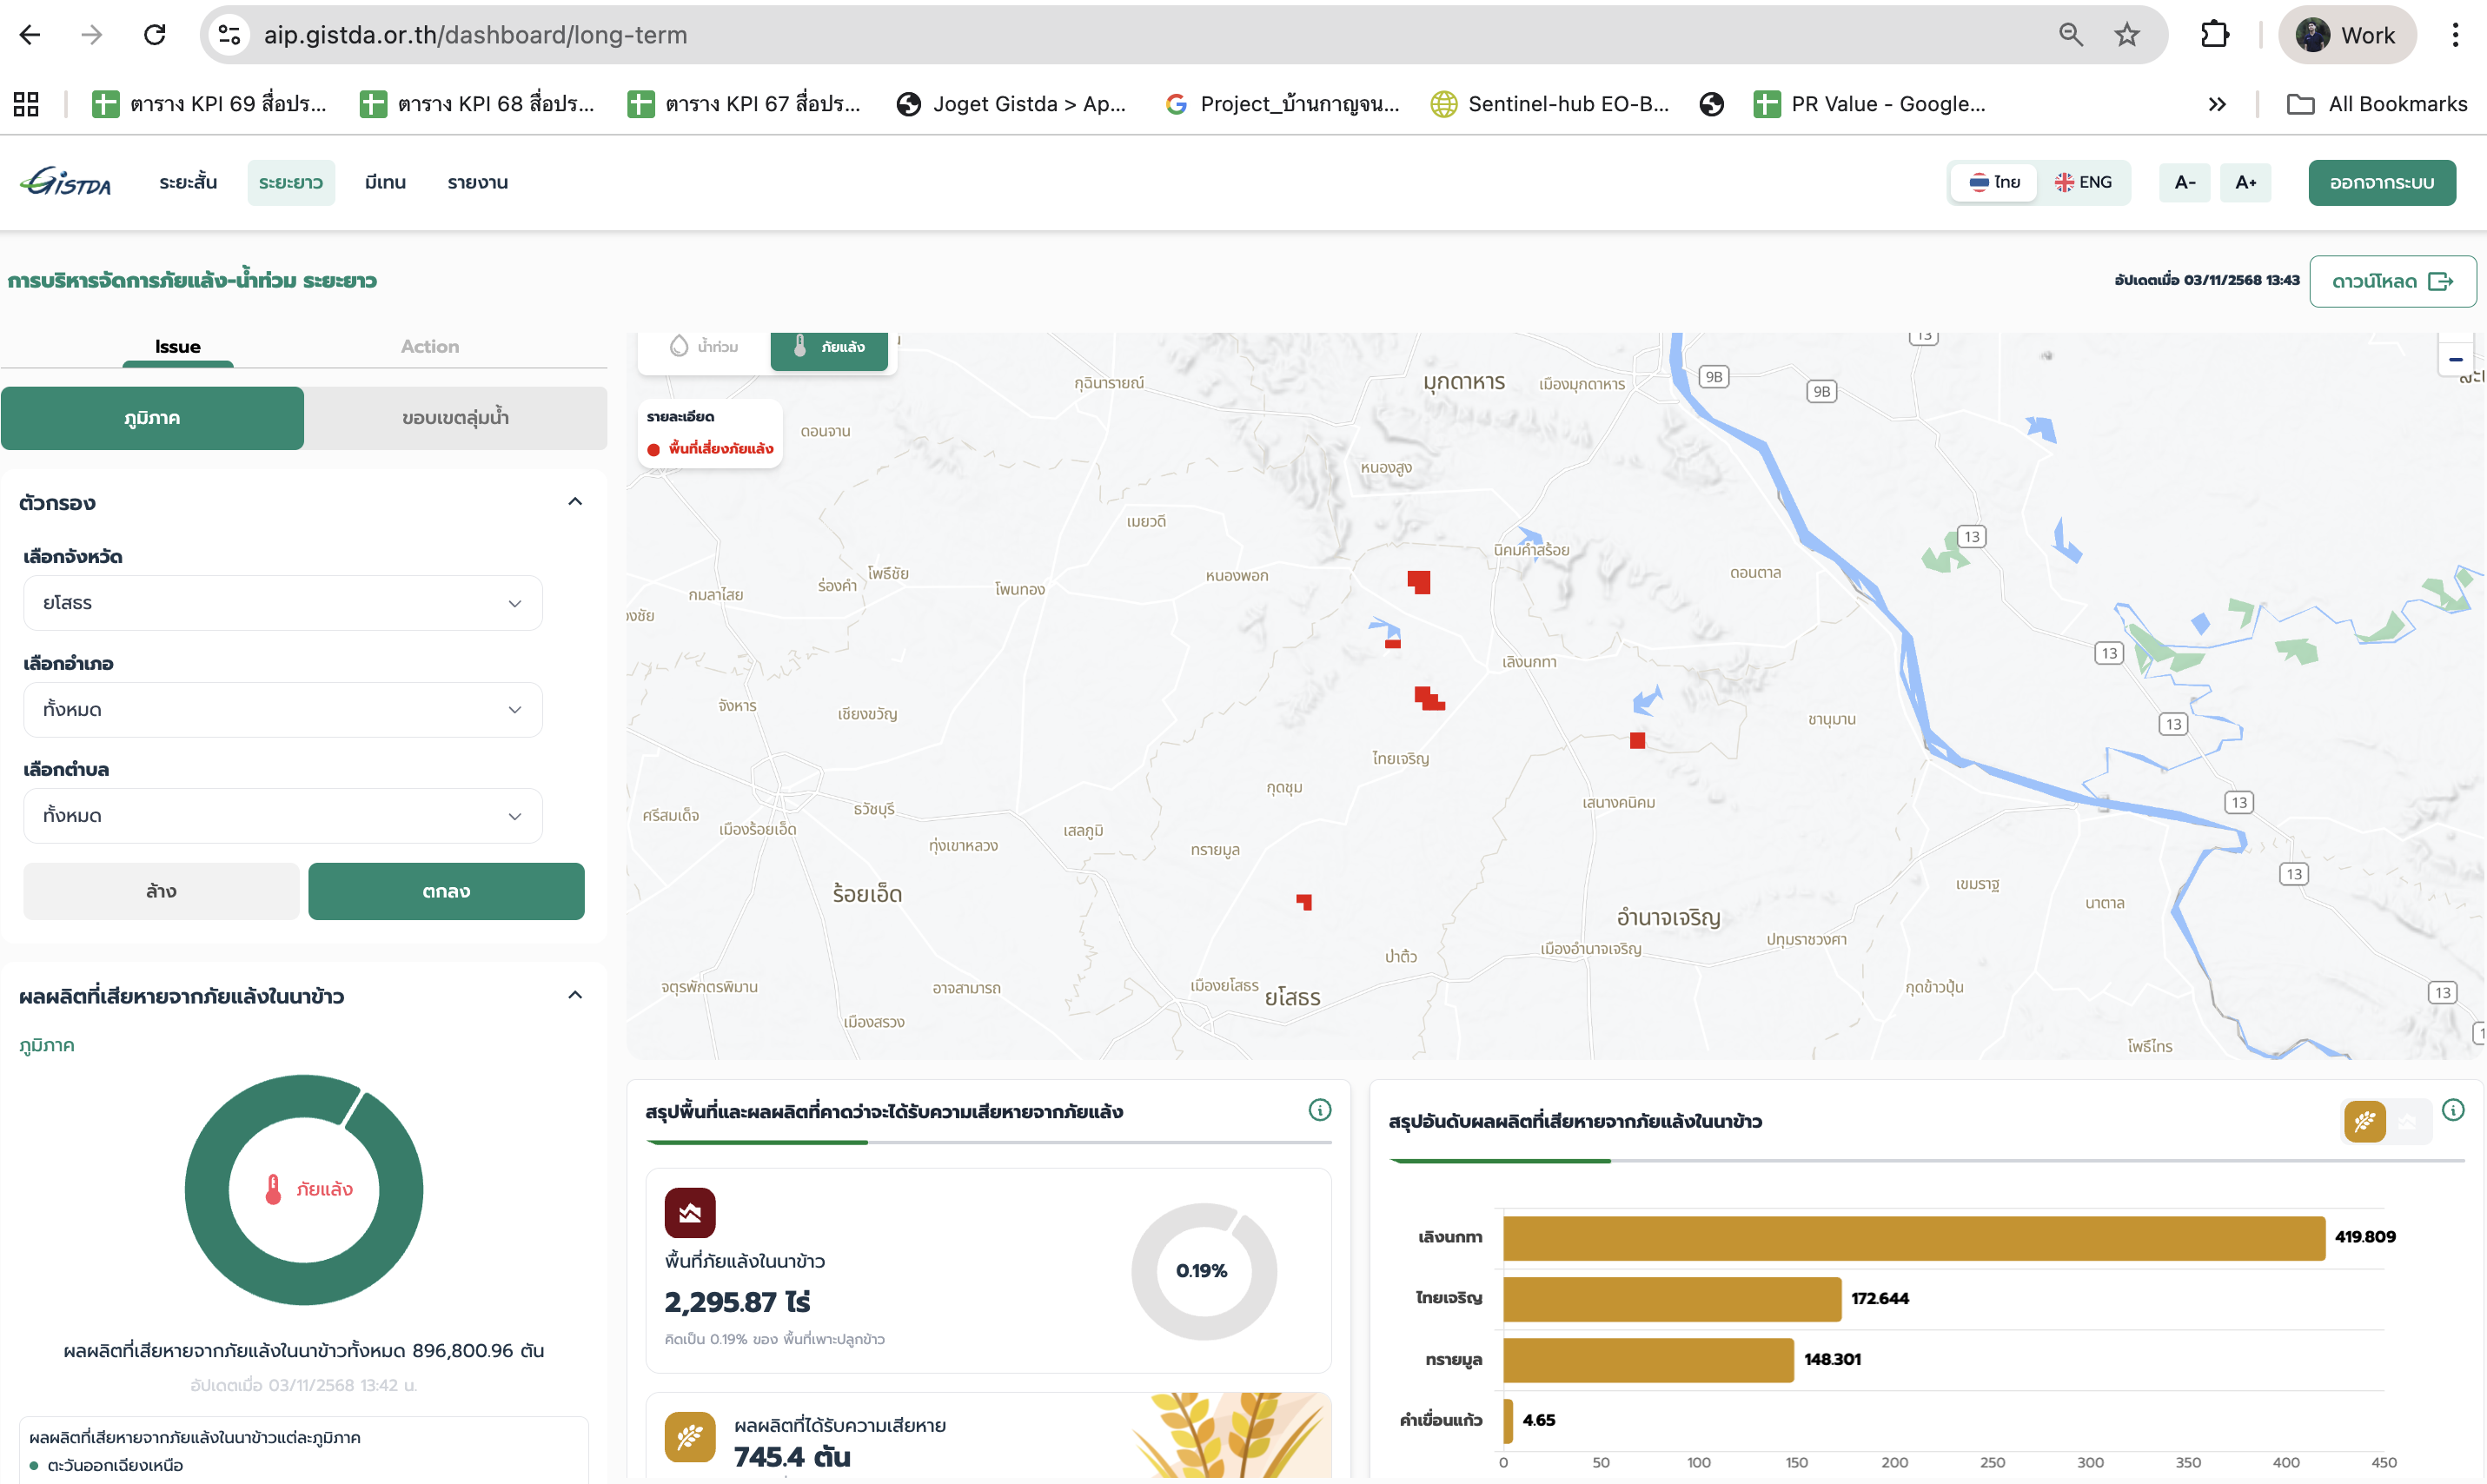Image resolution: width=2487 pixels, height=1484 pixels.
Task: Switch map layer to น้ำท่วม
Action: pos(704,347)
